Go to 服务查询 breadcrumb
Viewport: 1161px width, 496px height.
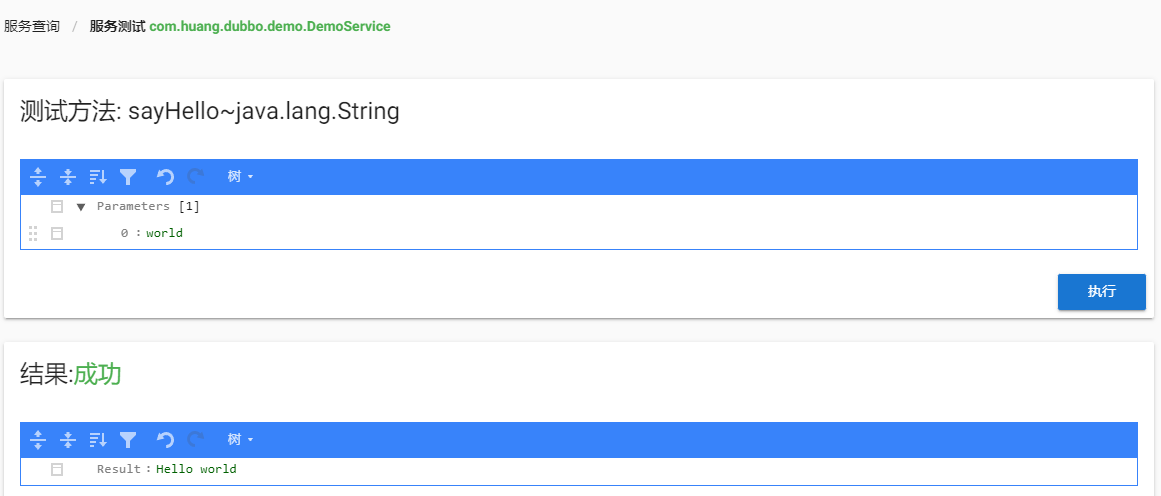click(32, 27)
